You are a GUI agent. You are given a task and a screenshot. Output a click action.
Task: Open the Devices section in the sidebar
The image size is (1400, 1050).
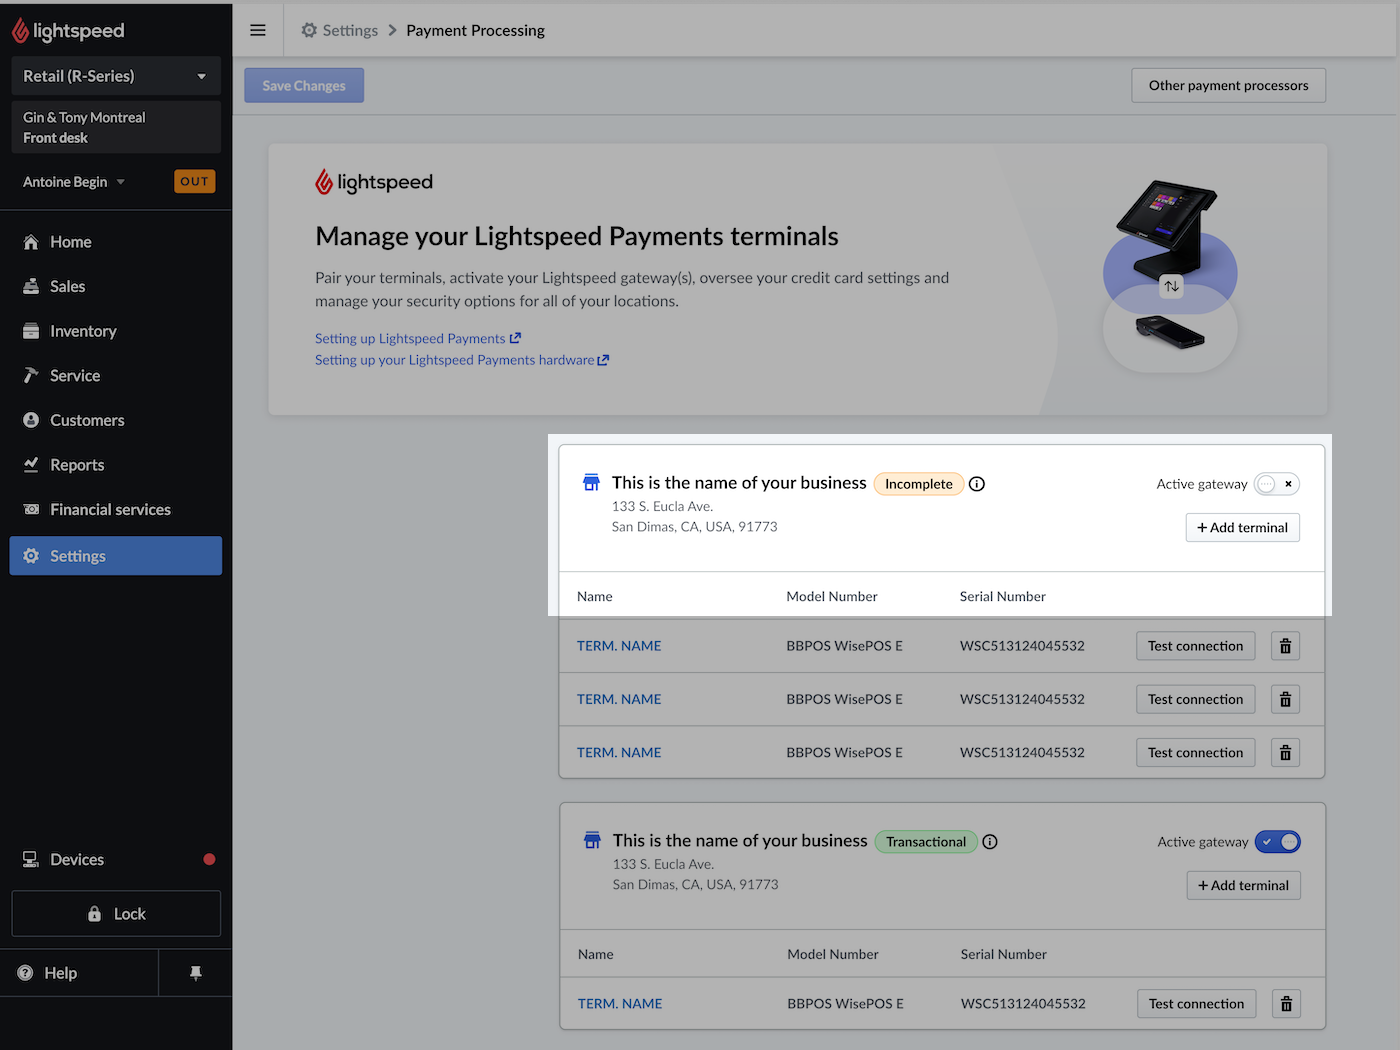click(116, 859)
